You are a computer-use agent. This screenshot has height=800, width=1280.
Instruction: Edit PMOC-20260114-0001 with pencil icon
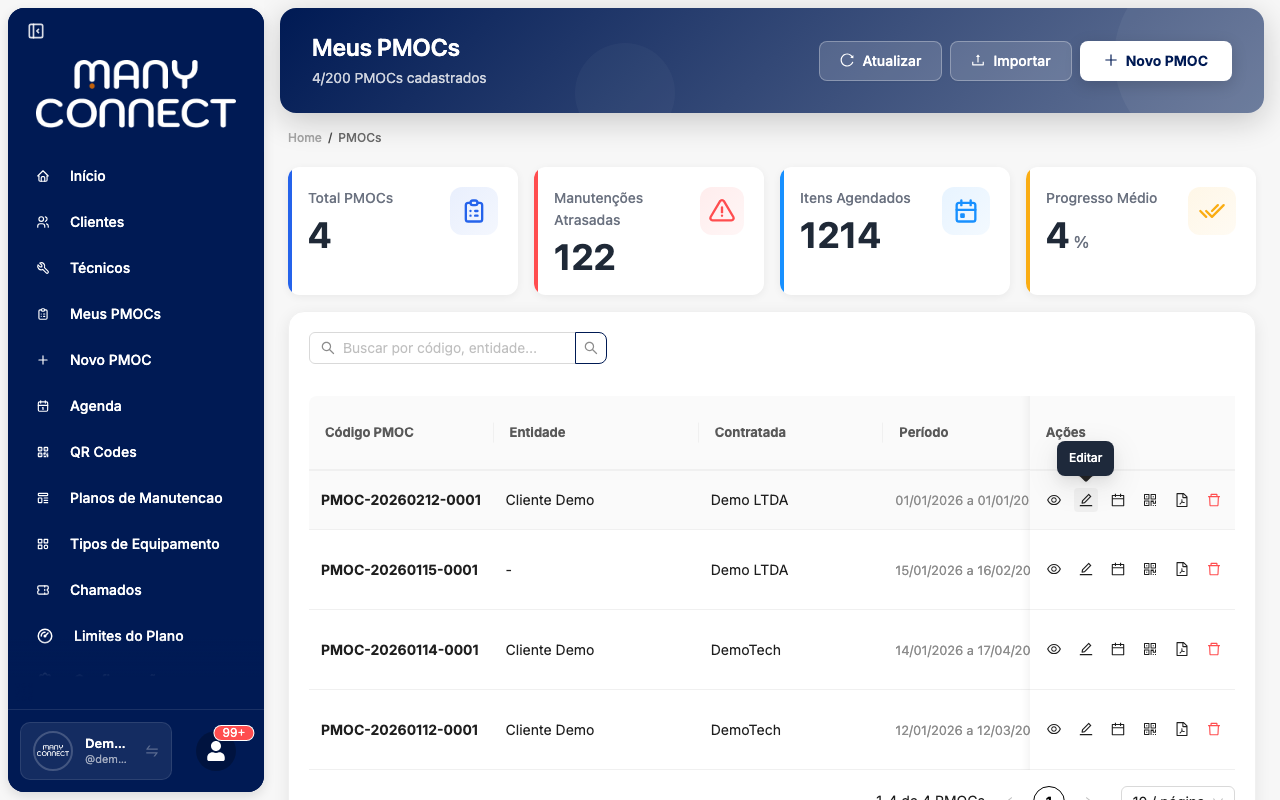point(1086,649)
